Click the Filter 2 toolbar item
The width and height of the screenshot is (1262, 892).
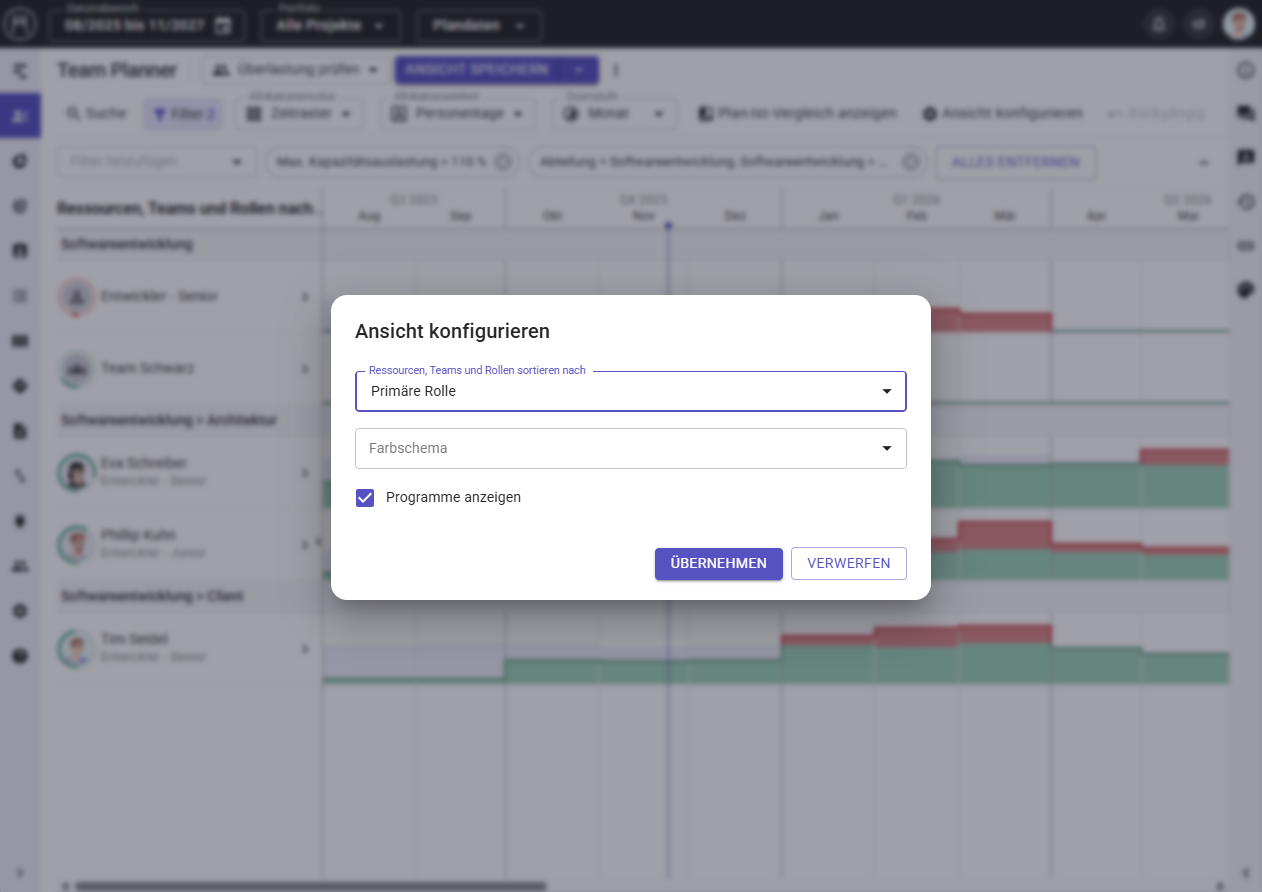point(184,114)
